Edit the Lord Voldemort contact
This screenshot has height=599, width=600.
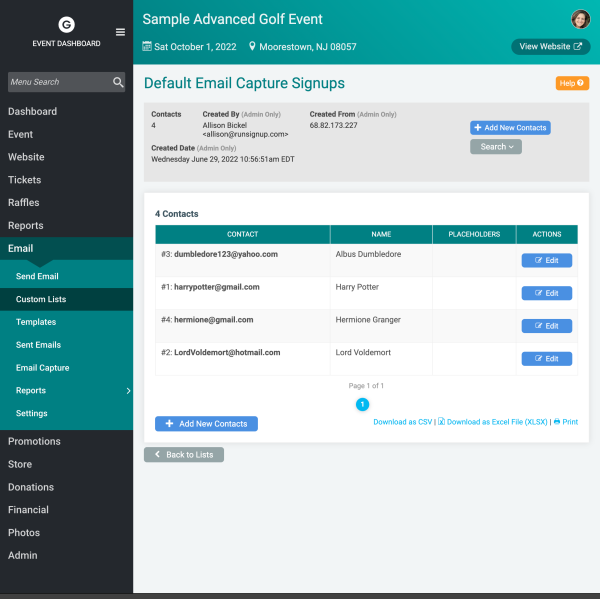click(546, 359)
